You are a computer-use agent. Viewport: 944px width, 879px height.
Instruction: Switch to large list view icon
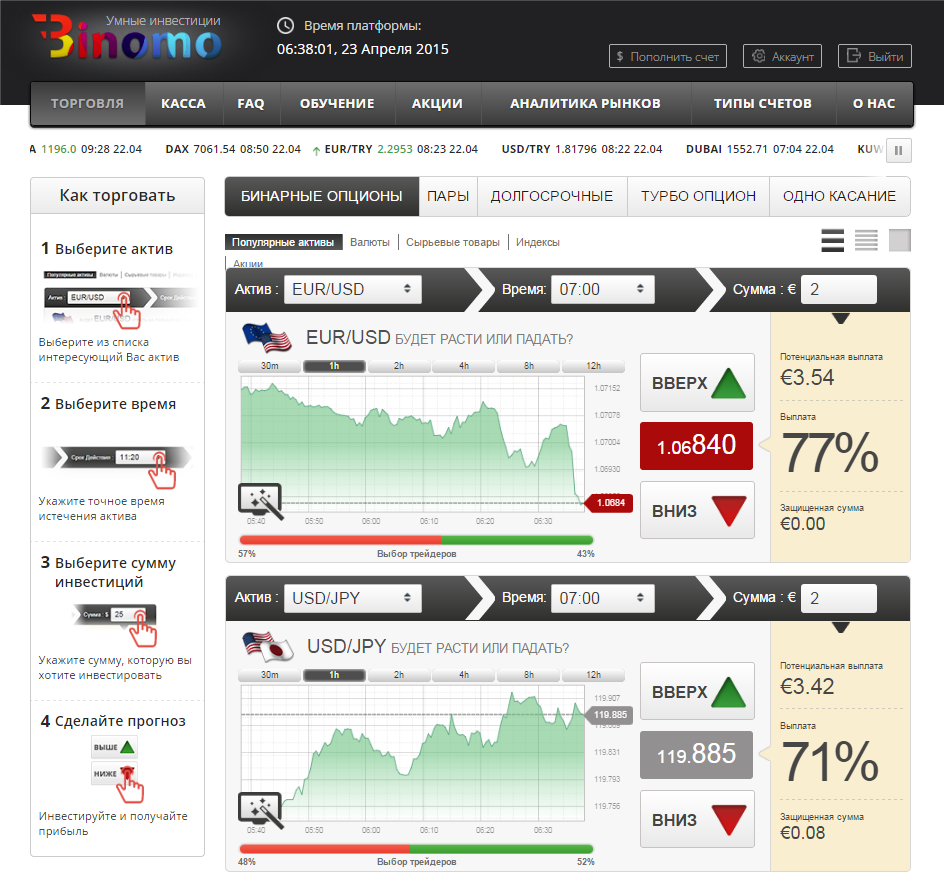pyautogui.click(x=832, y=241)
